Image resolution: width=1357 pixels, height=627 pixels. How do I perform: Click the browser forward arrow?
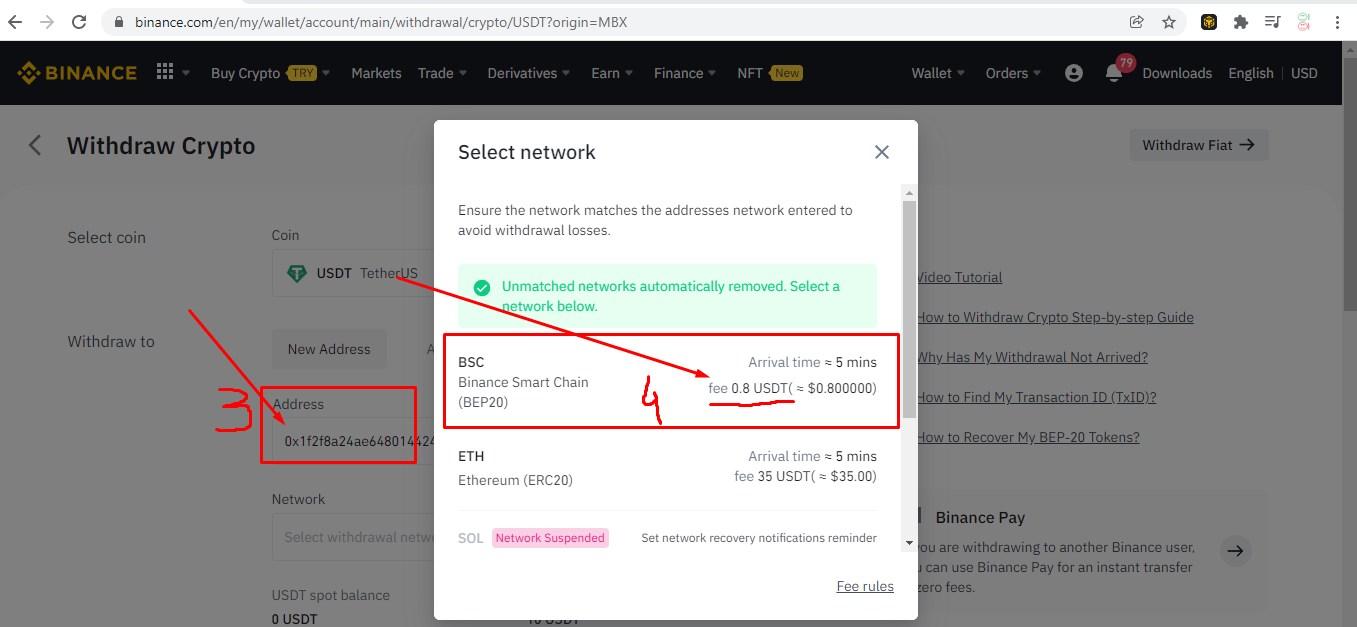(x=46, y=21)
